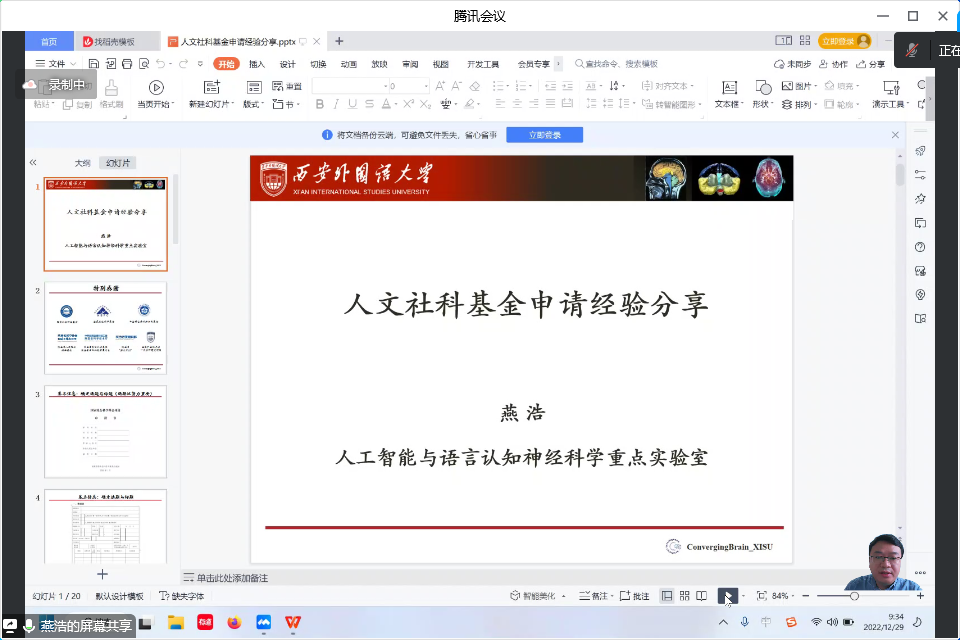
Task: Toggle bold formatting
Action: pos(320,104)
